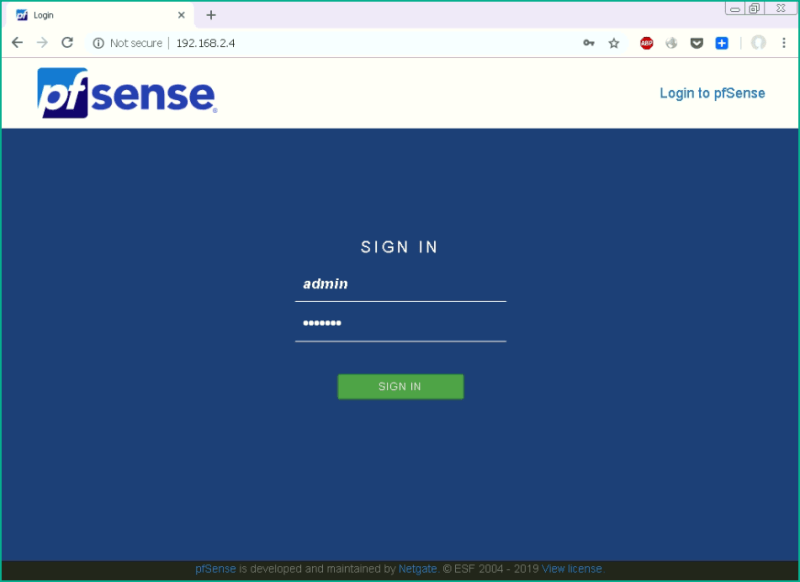This screenshot has height=582, width=800.
Task: Click the SIGN IN heading text
Action: point(399,247)
